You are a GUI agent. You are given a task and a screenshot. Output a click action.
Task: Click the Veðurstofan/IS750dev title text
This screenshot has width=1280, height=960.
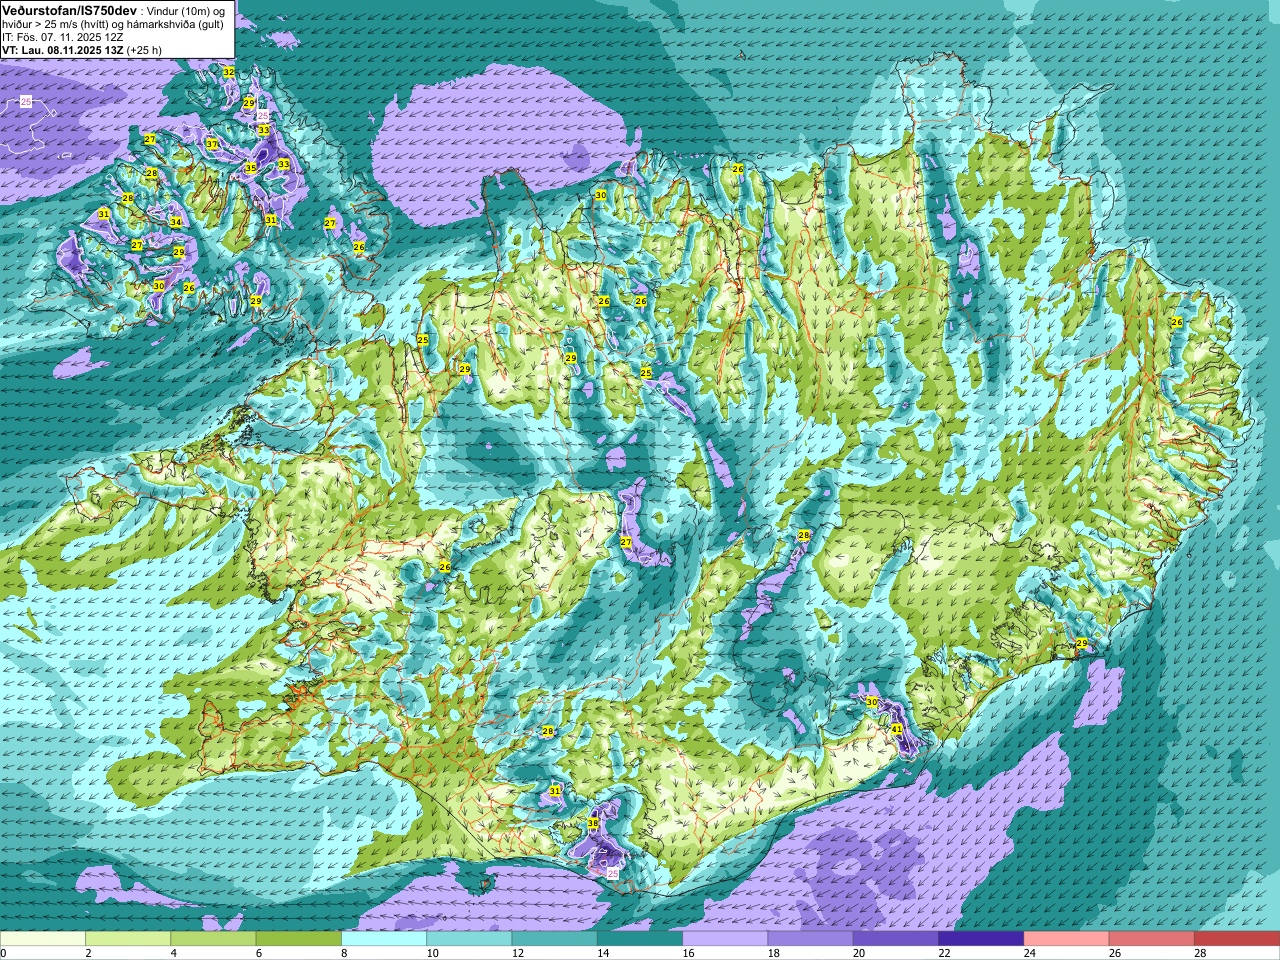[69, 10]
